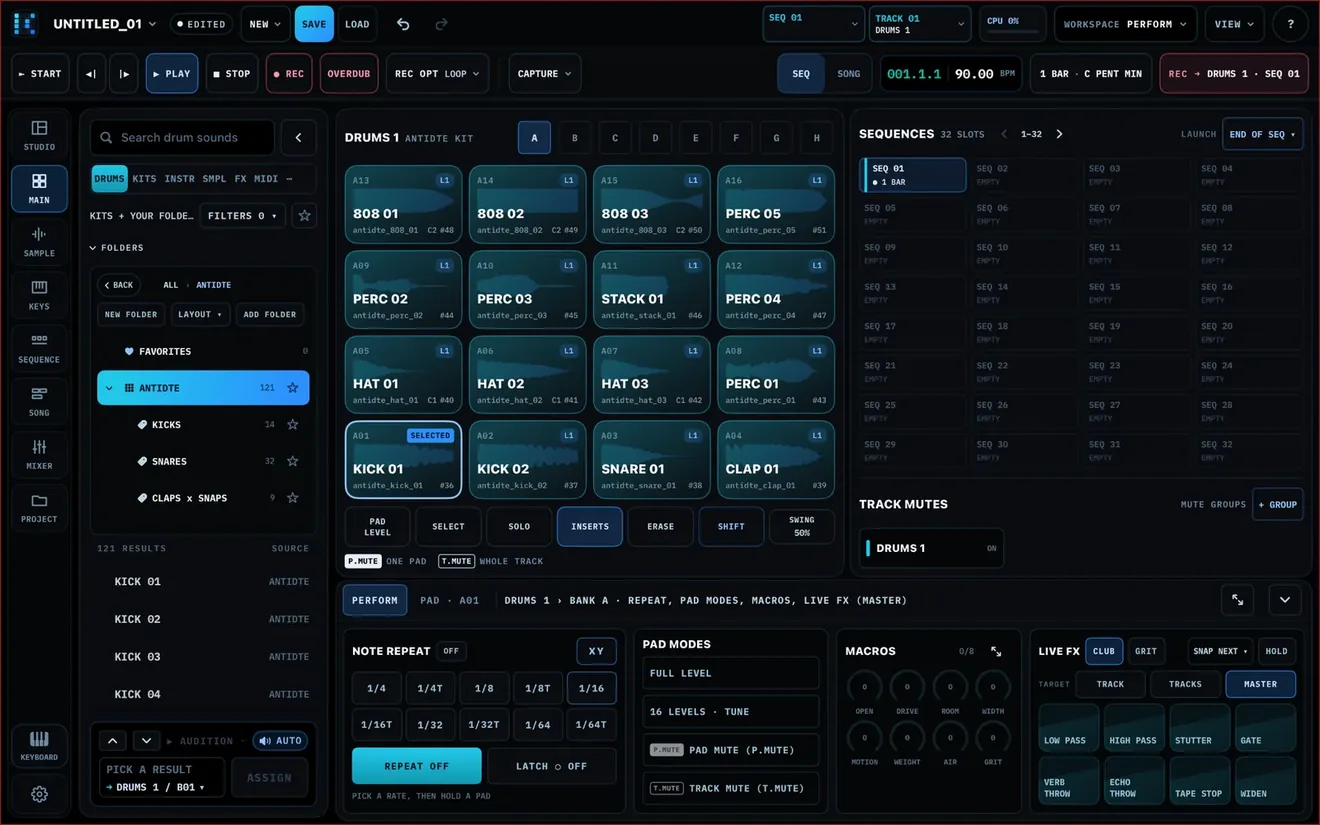Click the undo arrow icon

point(403,24)
